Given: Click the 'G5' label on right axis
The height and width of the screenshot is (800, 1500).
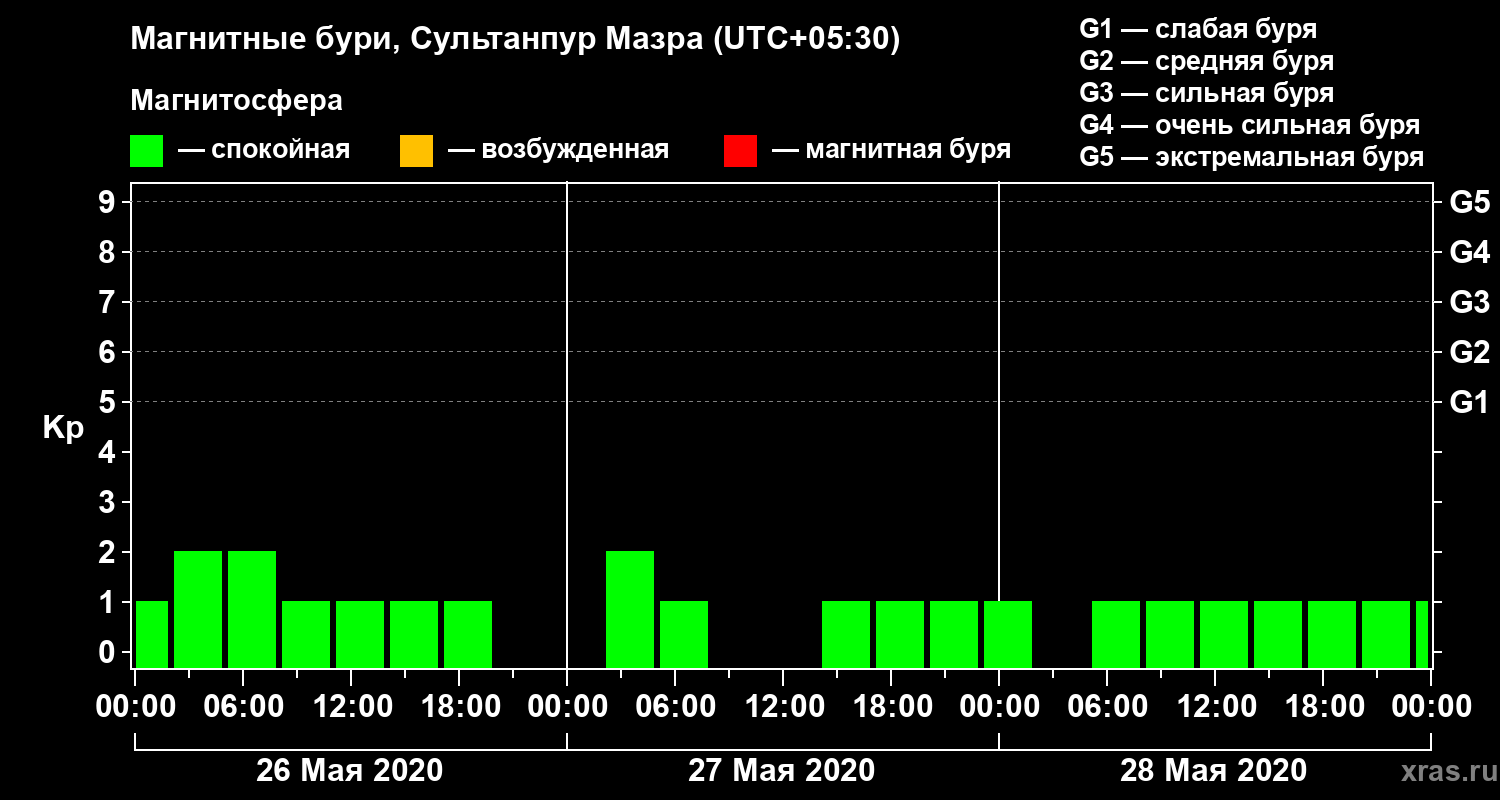Looking at the screenshot, I should click(x=1469, y=202).
